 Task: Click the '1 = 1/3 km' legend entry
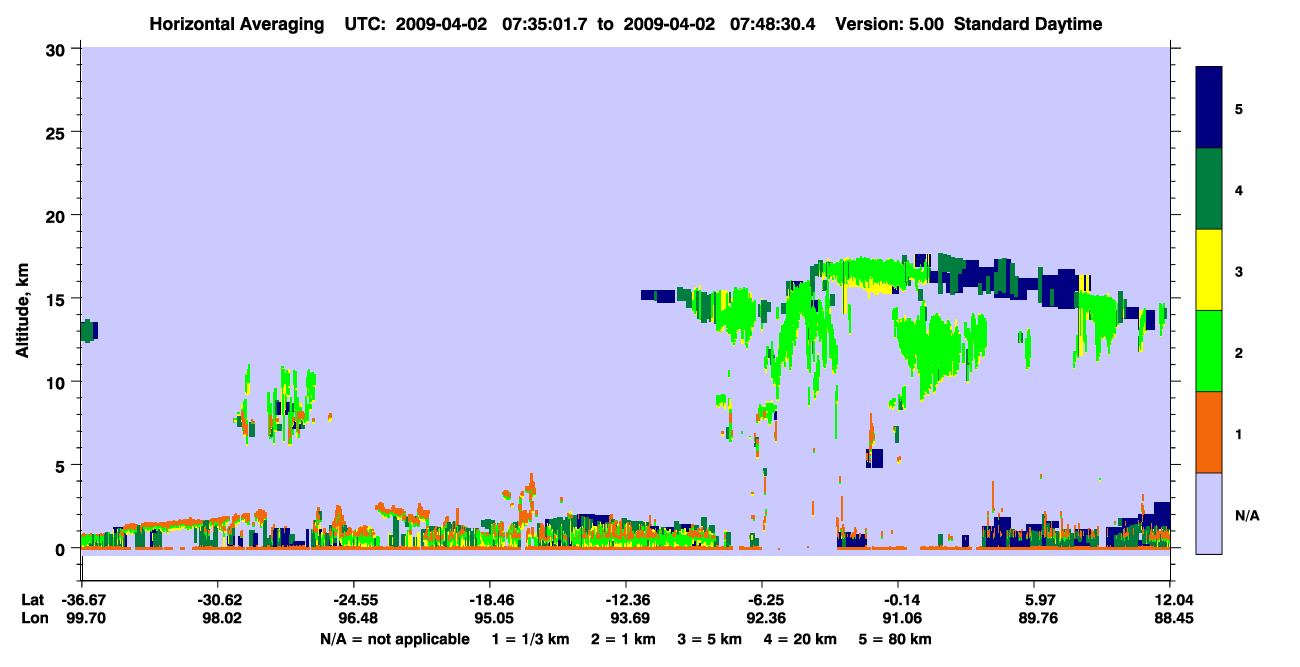532,639
